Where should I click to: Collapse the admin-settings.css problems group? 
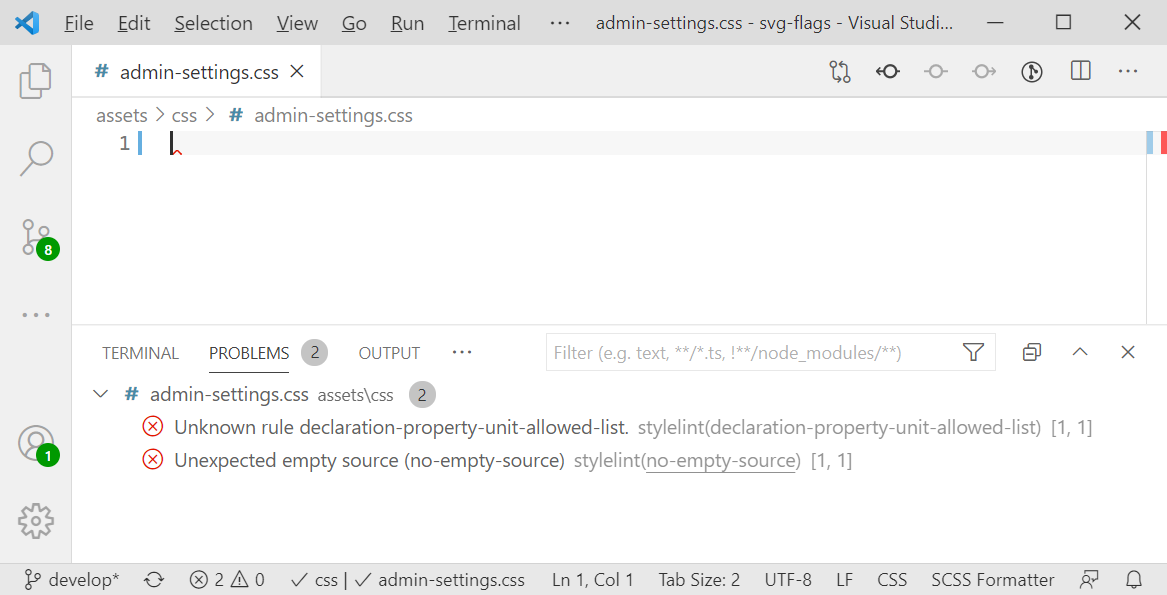[x=100, y=394]
